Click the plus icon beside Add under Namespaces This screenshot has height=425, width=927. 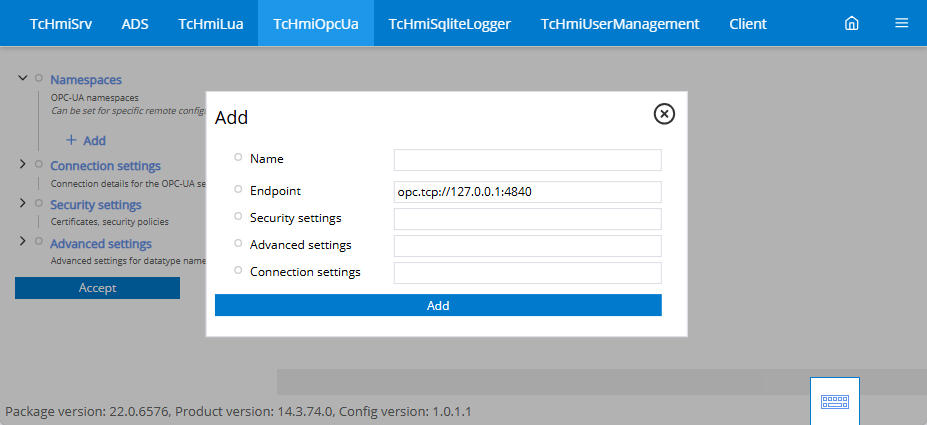pyautogui.click(x=71, y=140)
